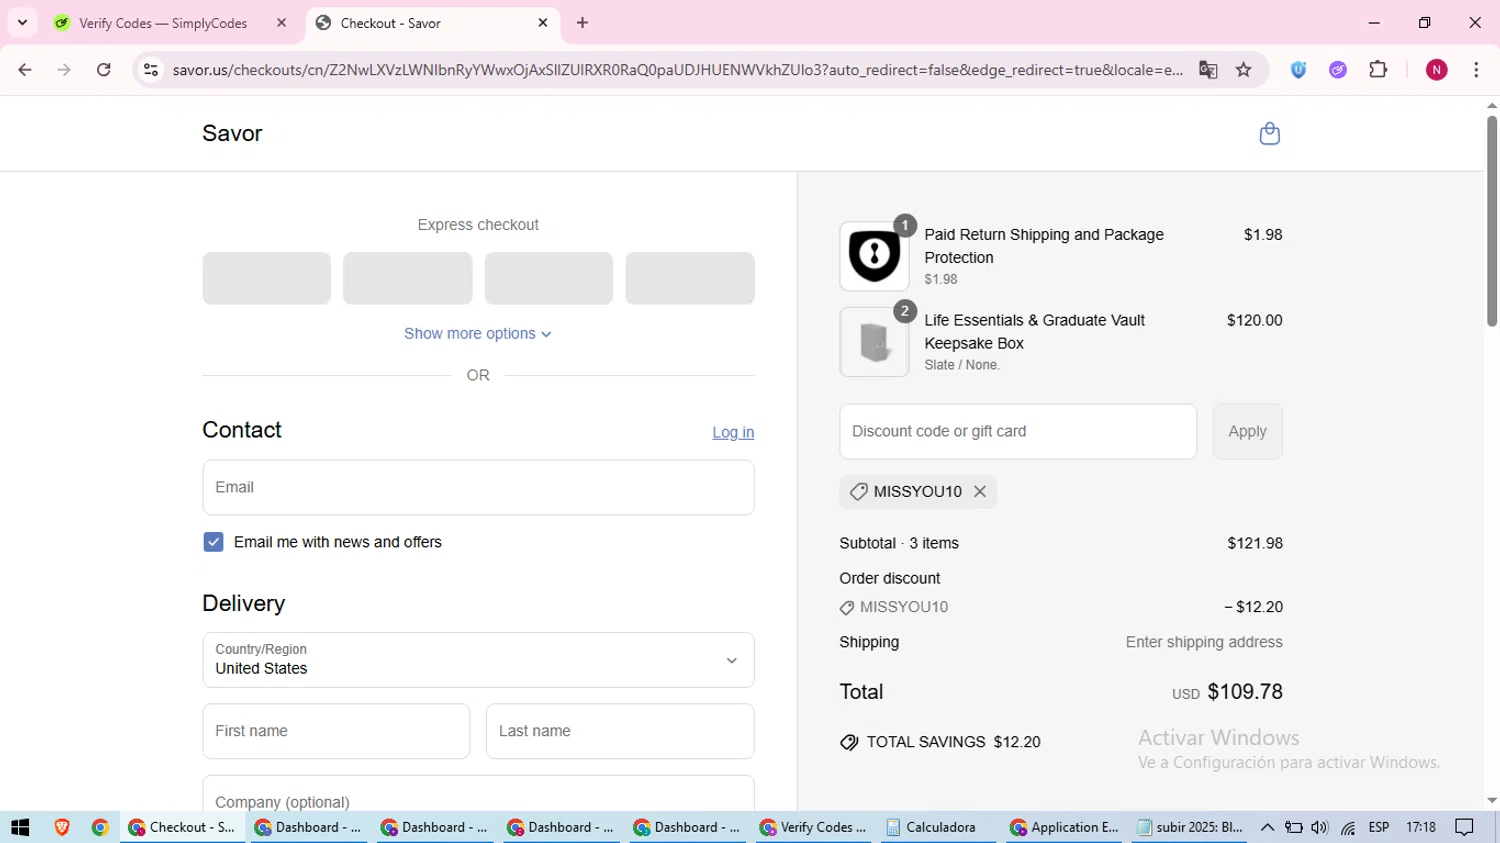
Task: Click the battery tray icon
Action: [x=1293, y=827]
